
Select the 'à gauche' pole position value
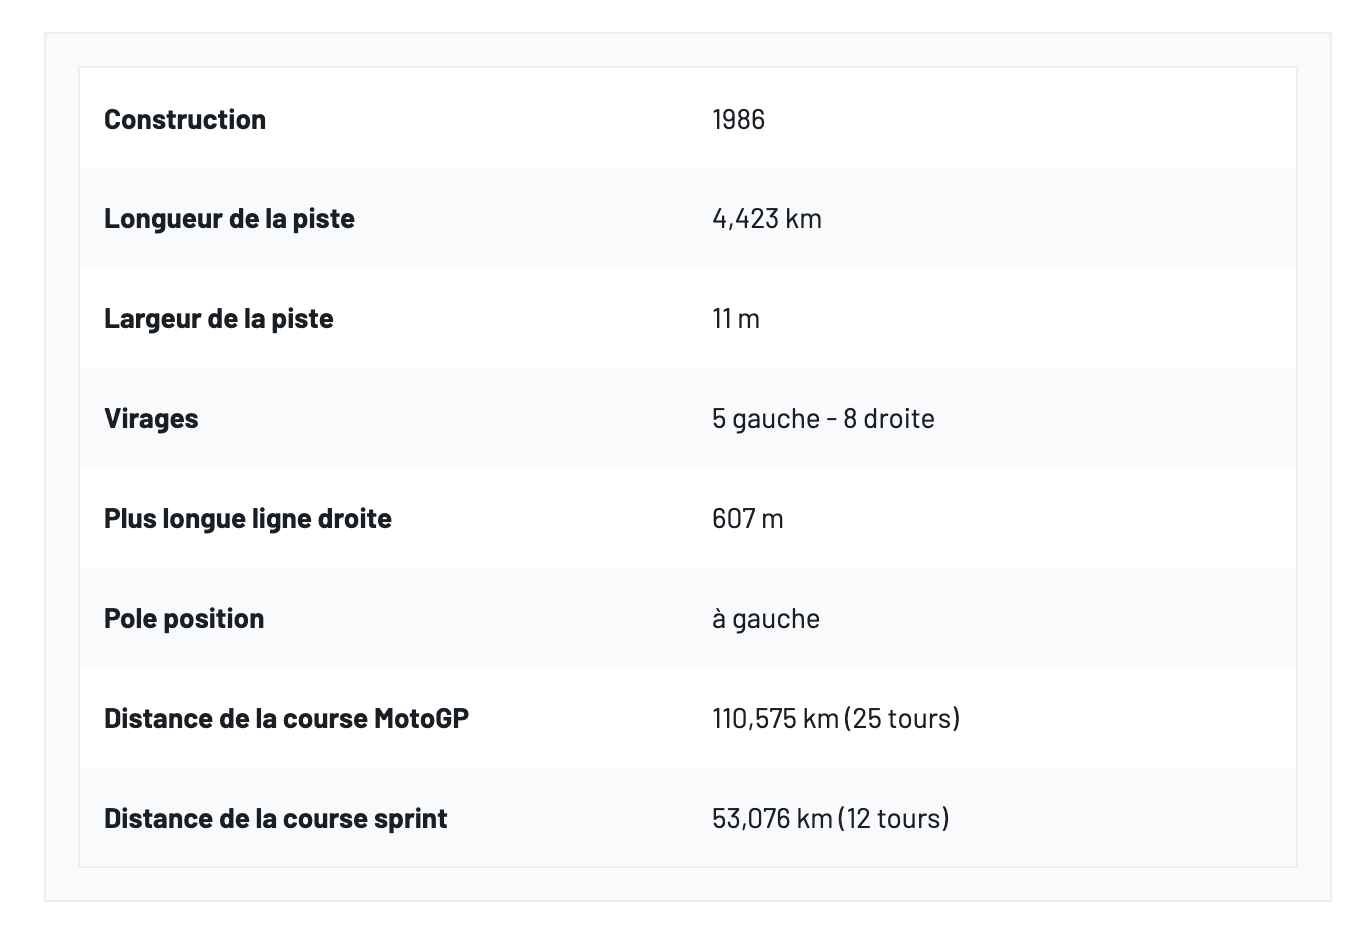765,618
